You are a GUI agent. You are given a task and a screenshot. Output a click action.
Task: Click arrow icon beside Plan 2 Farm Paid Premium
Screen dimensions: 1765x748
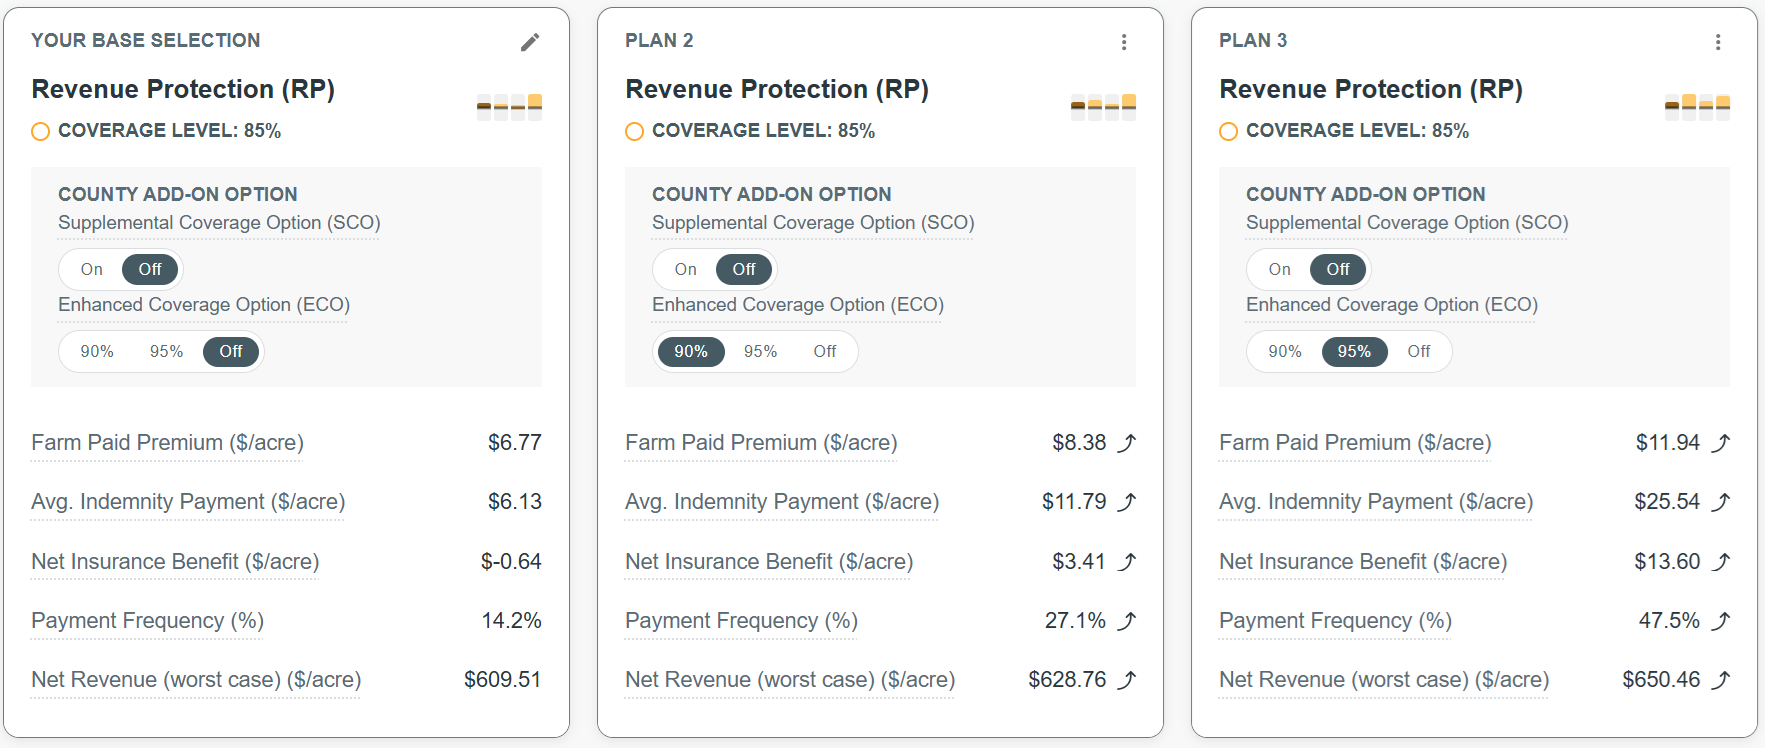1127,443
